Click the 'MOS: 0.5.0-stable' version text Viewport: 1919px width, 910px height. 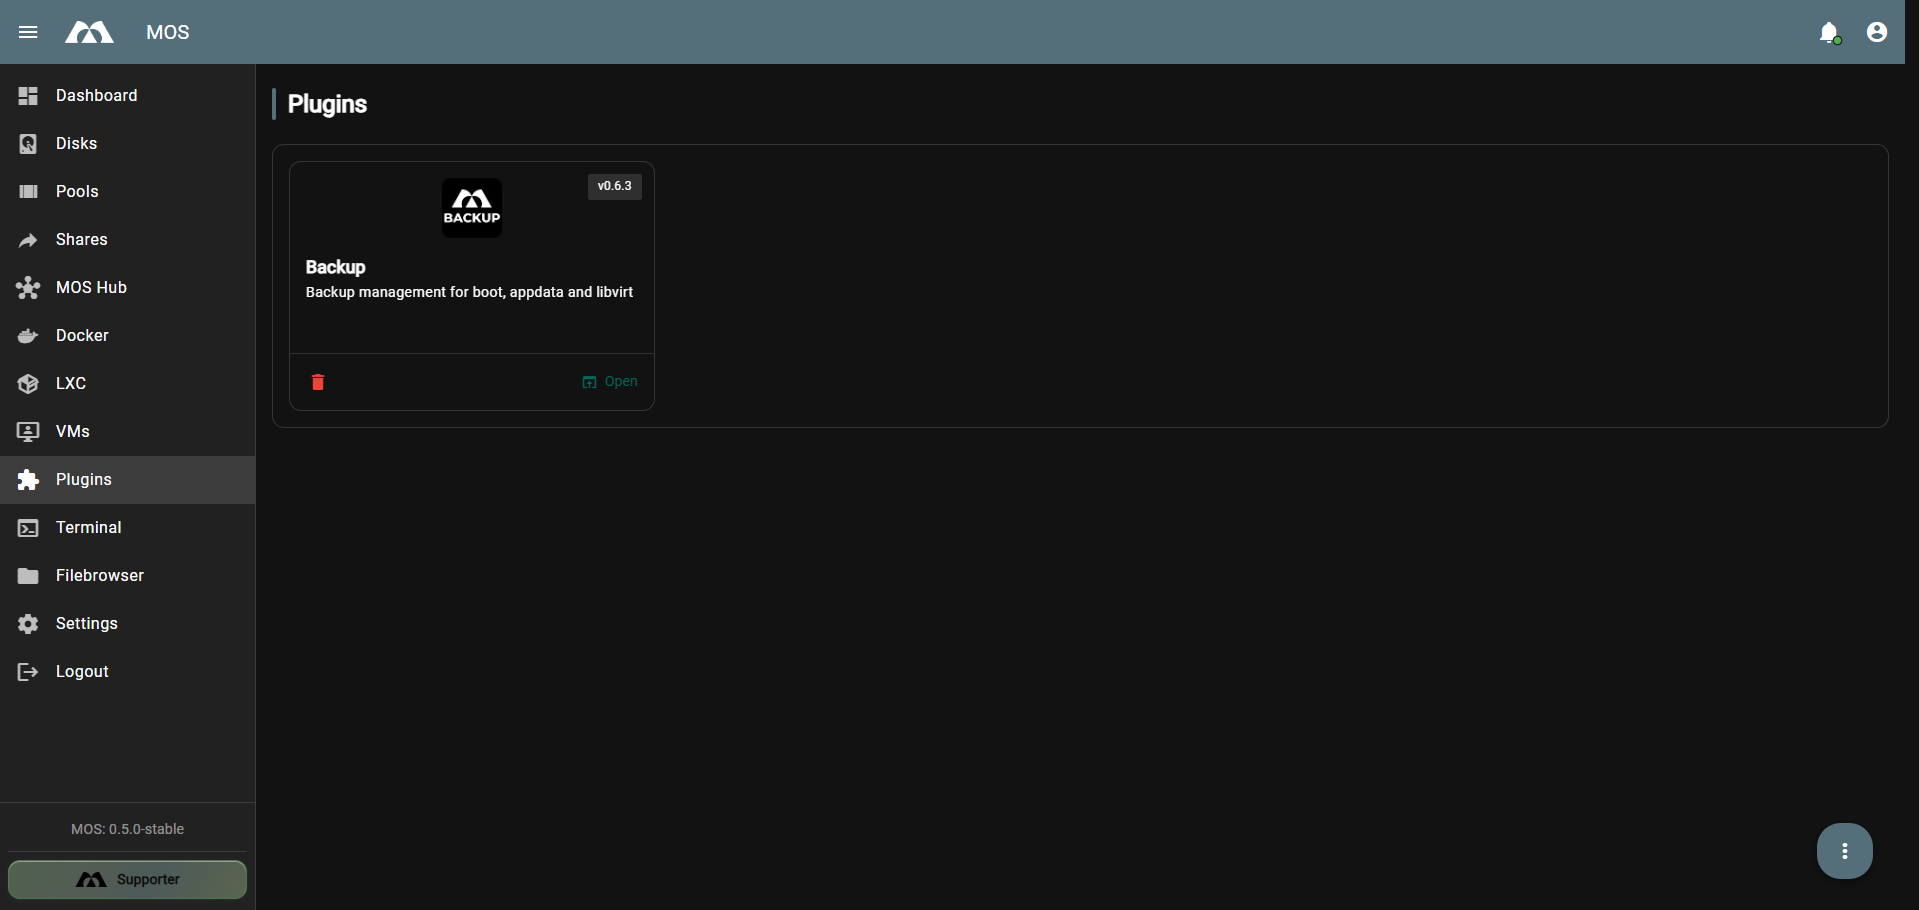(127, 829)
